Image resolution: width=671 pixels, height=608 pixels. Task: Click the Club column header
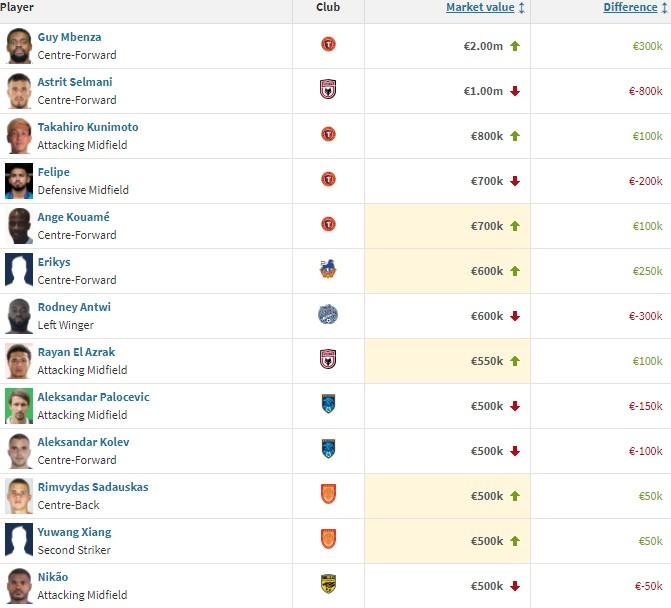(x=328, y=8)
